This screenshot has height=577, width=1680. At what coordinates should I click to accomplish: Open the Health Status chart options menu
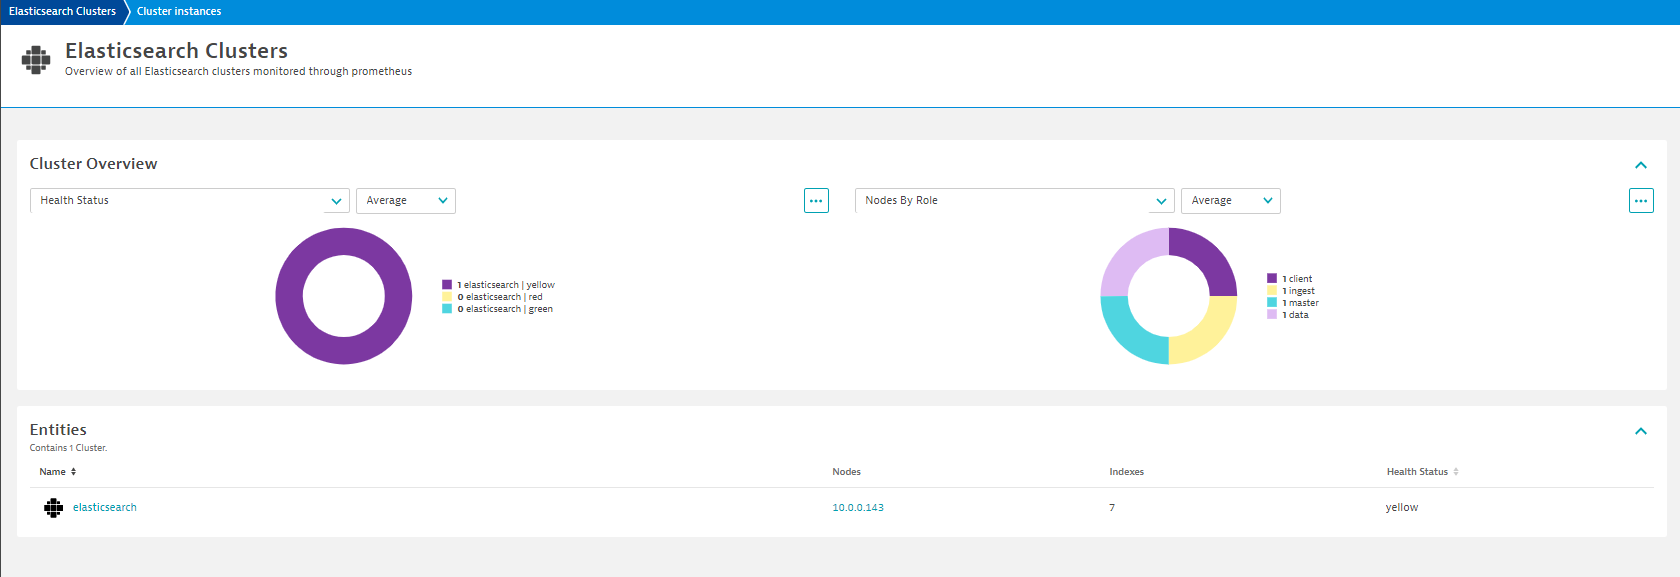coord(816,201)
